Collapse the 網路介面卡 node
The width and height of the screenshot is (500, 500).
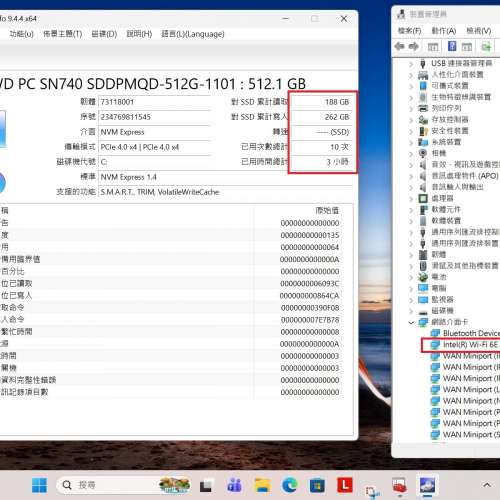click(411, 322)
